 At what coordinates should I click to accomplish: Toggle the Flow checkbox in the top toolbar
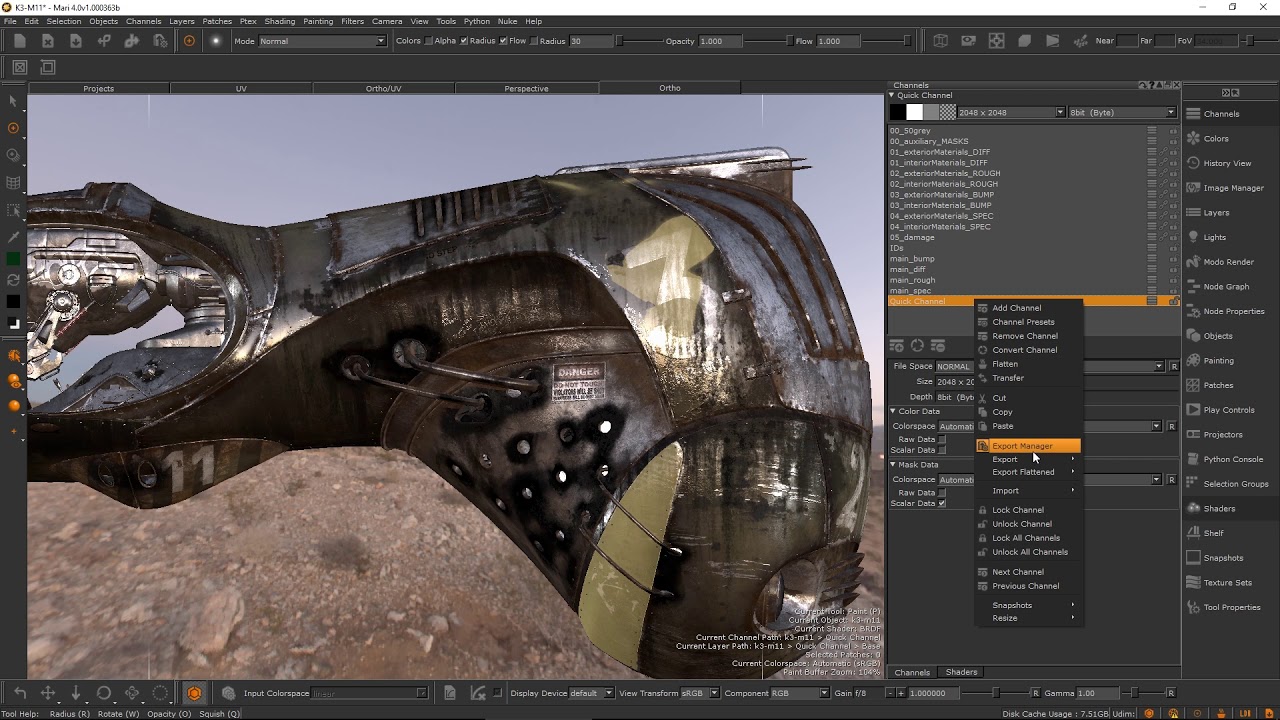point(503,41)
